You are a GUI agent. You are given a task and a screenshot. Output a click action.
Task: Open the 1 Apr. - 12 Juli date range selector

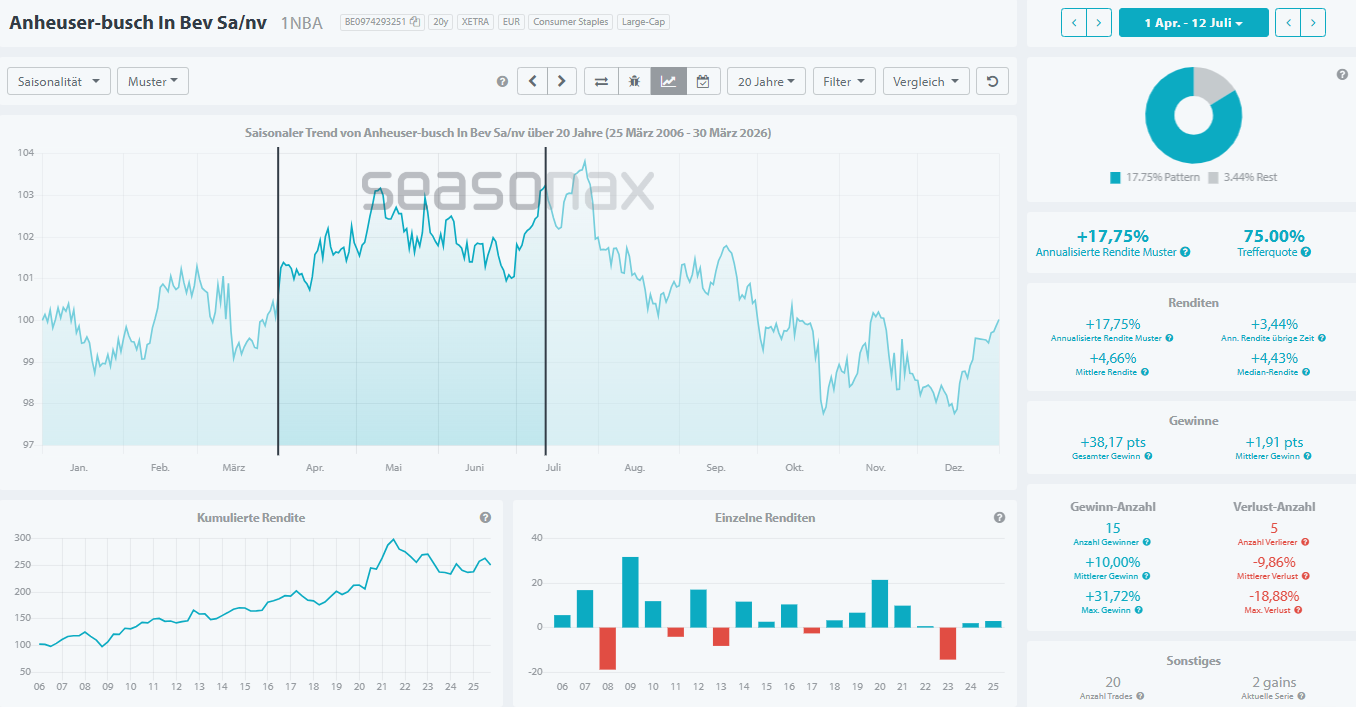click(x=1193, y=23)
